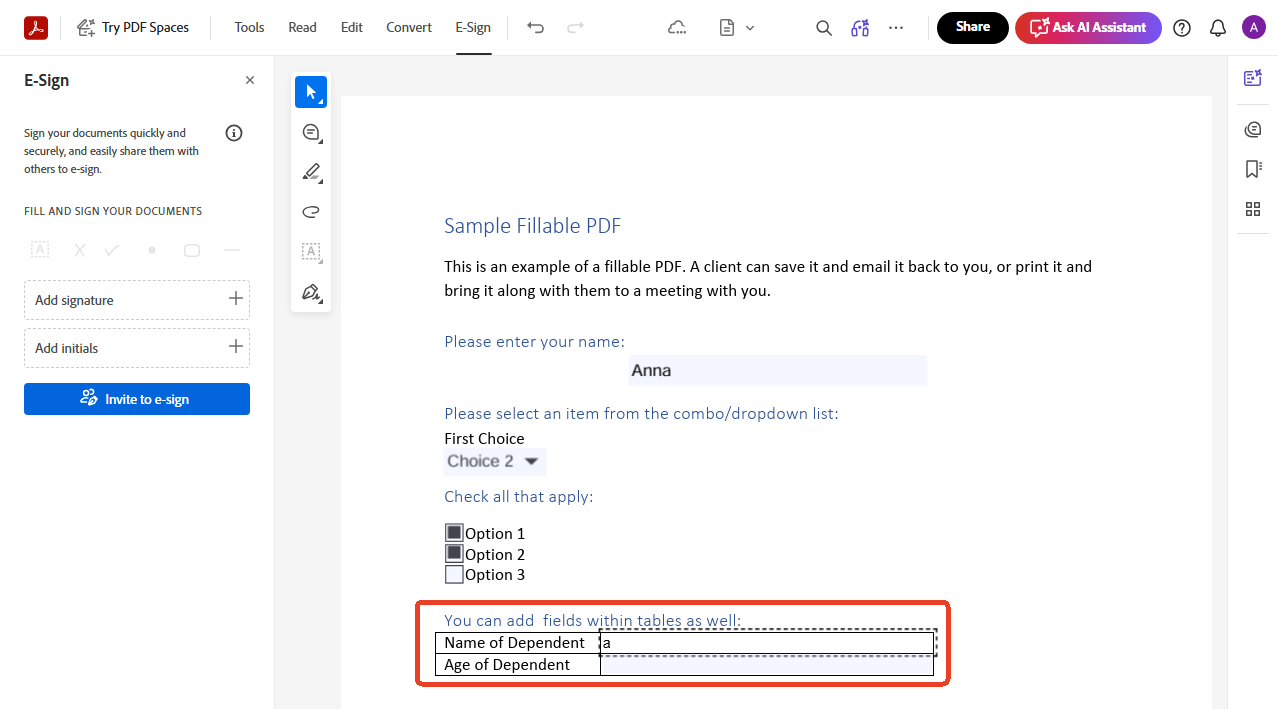This screenshot has height=709, width=1278.
Task: Click the Check all that apply label
Action: [x=518, y=497]
